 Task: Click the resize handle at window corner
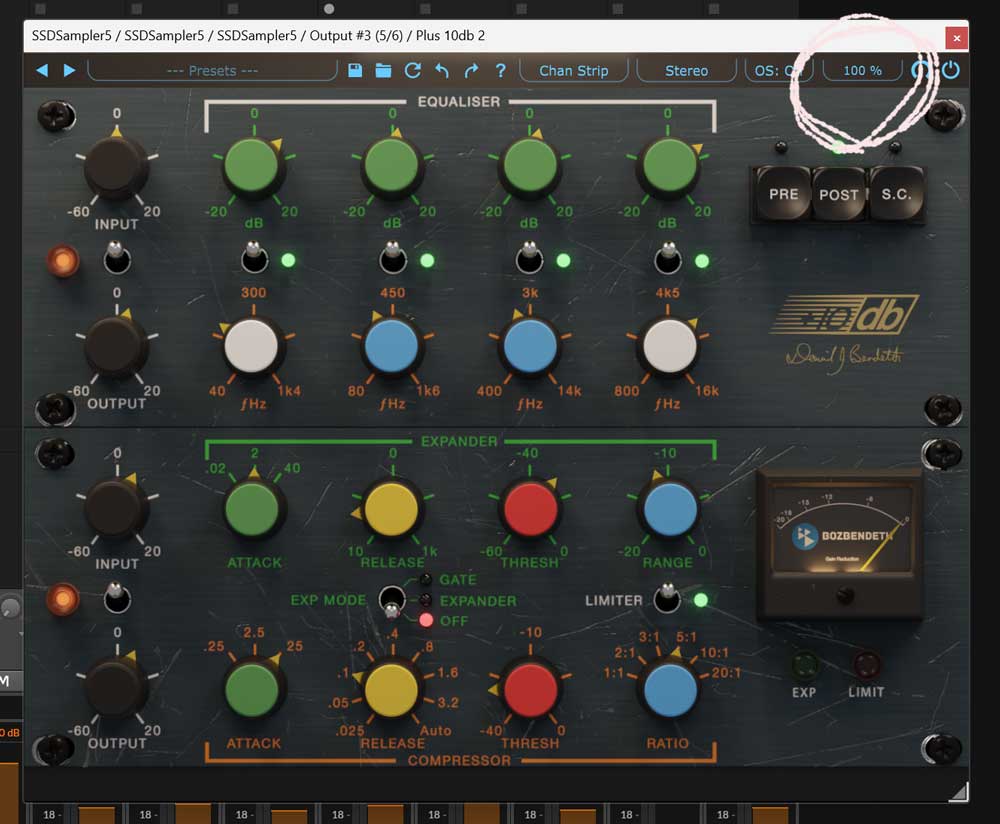point(957,792)
